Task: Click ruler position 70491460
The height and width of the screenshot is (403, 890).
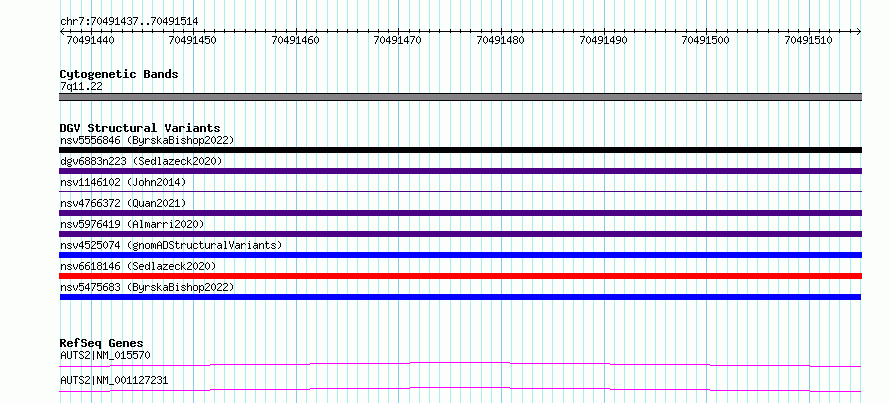Action: (296, 40)
